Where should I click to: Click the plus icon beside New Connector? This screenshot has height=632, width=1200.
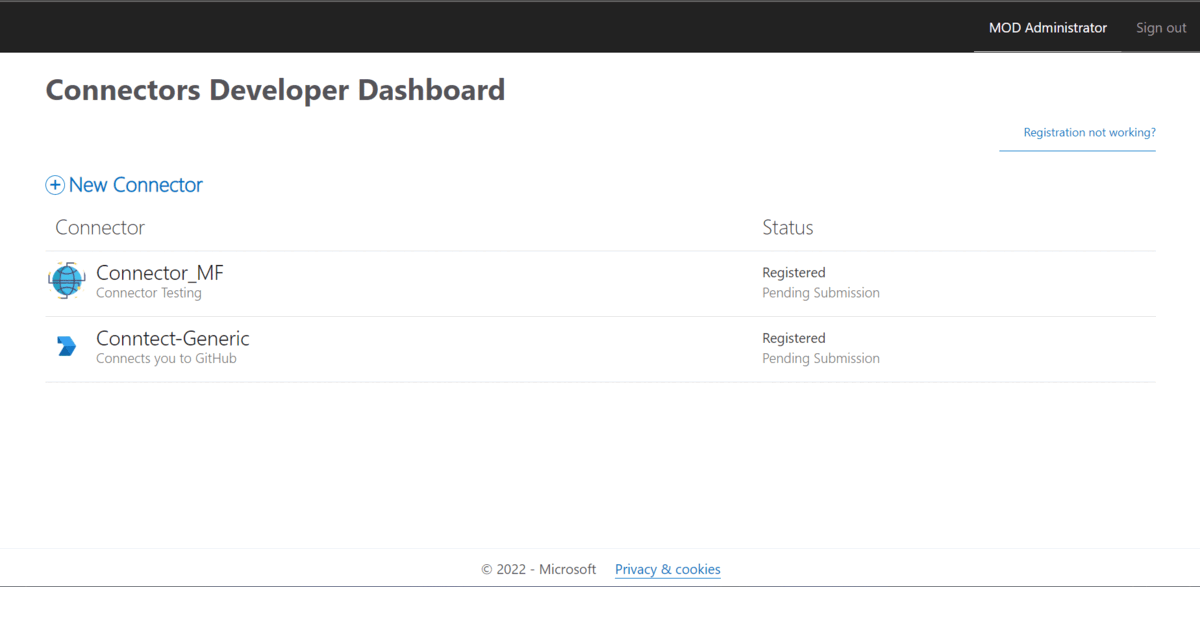56,185
